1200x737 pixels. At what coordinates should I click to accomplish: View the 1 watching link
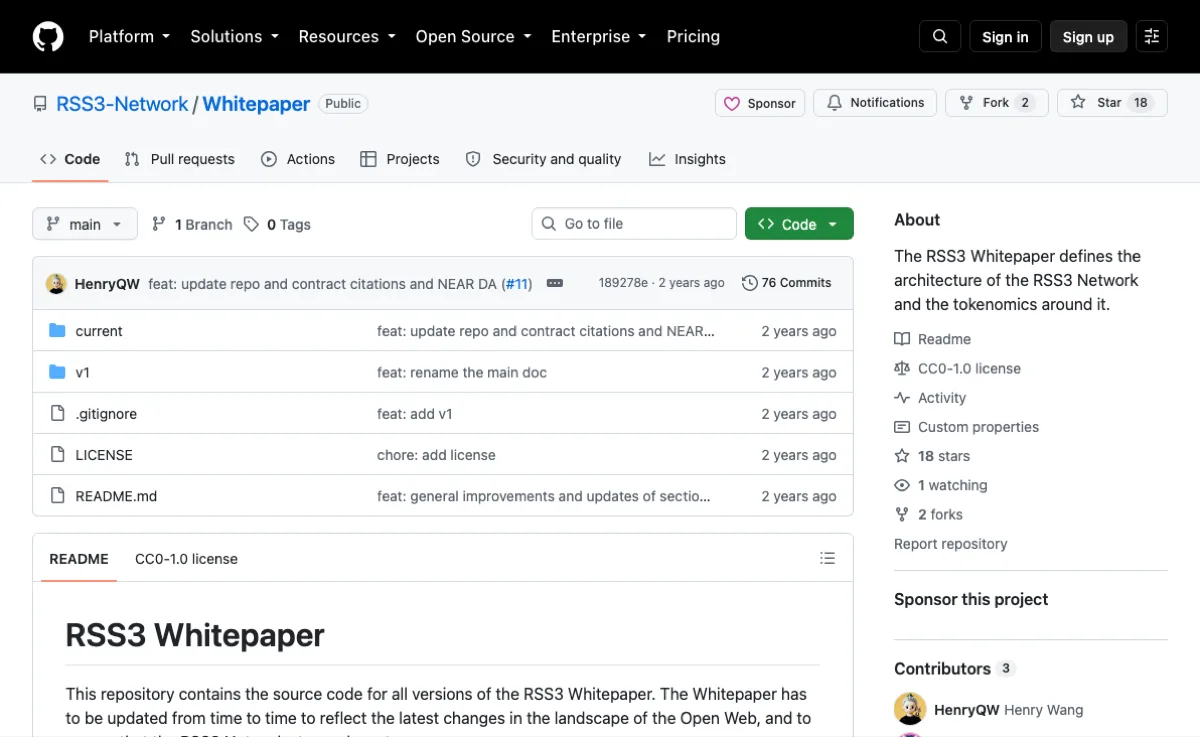point(941,484)
